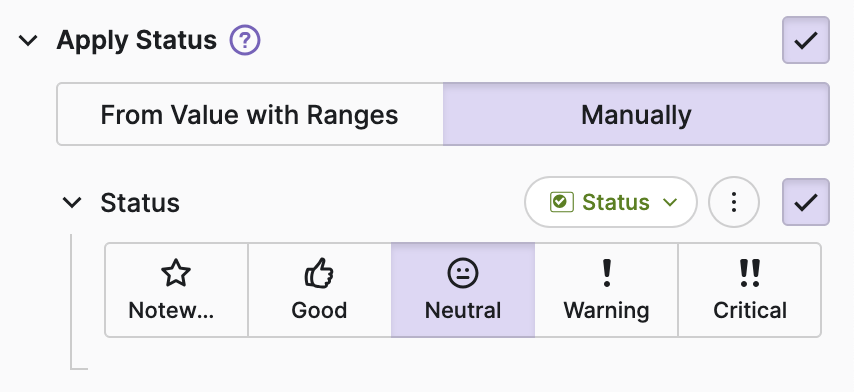
Task: Open the three-dot more options menu
Action: [x=734, y=202]
